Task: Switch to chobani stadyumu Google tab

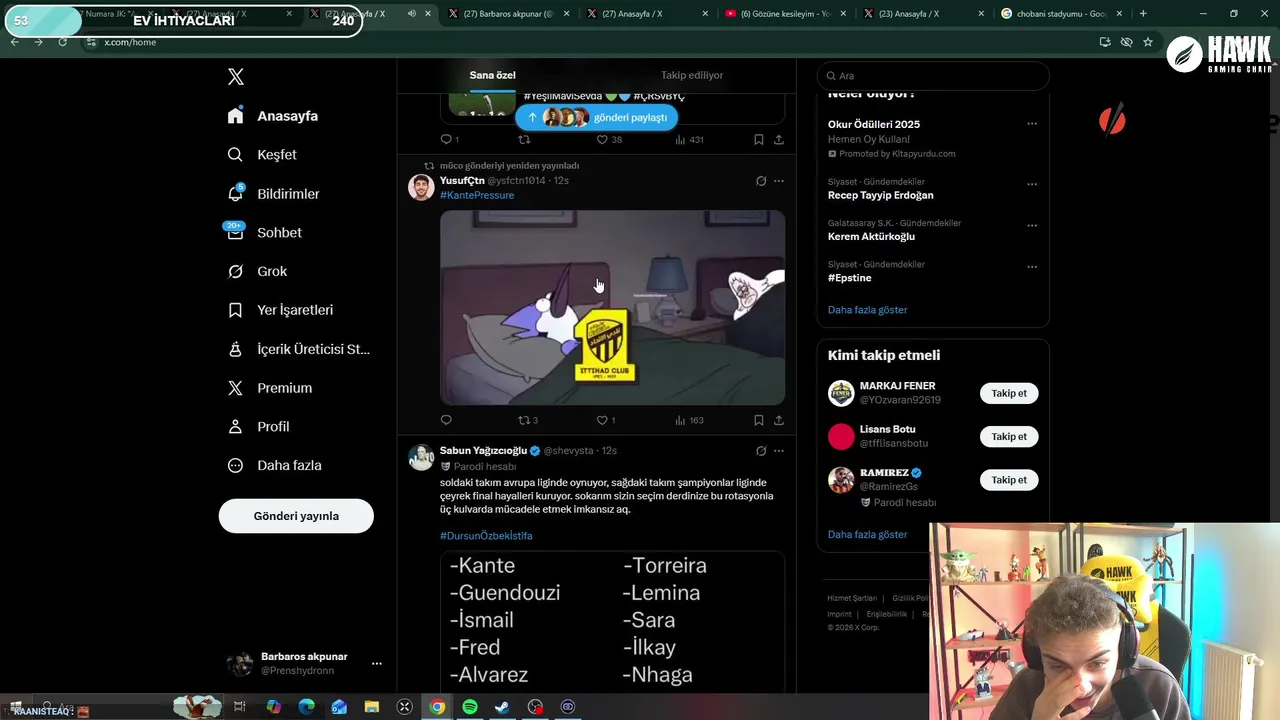Action: click(1060, 14)
